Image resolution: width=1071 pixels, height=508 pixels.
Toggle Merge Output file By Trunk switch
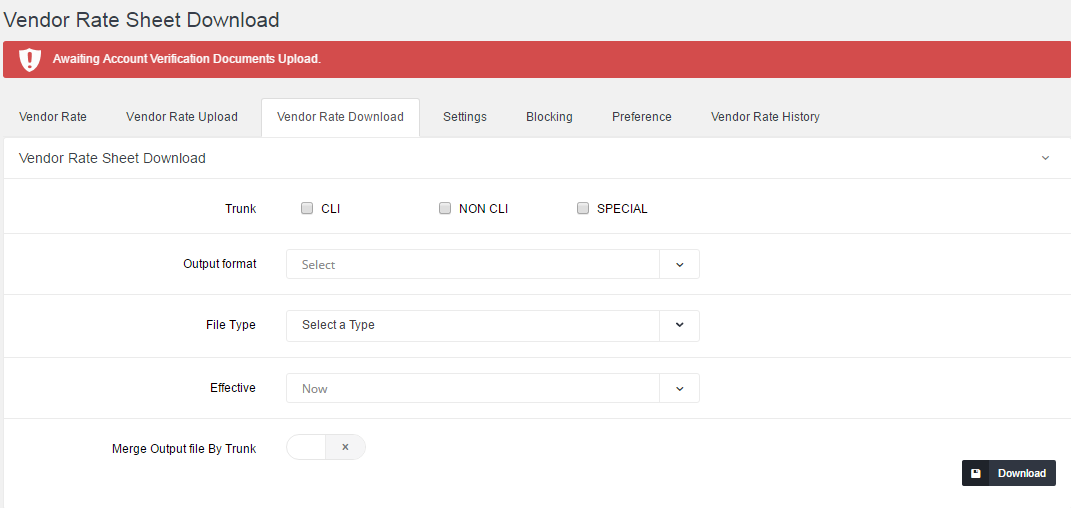(326, 447)
